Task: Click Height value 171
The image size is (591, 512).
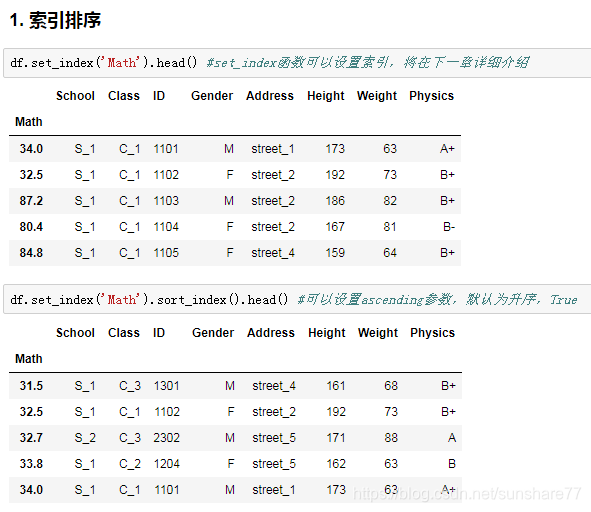Action: (336, 438)
